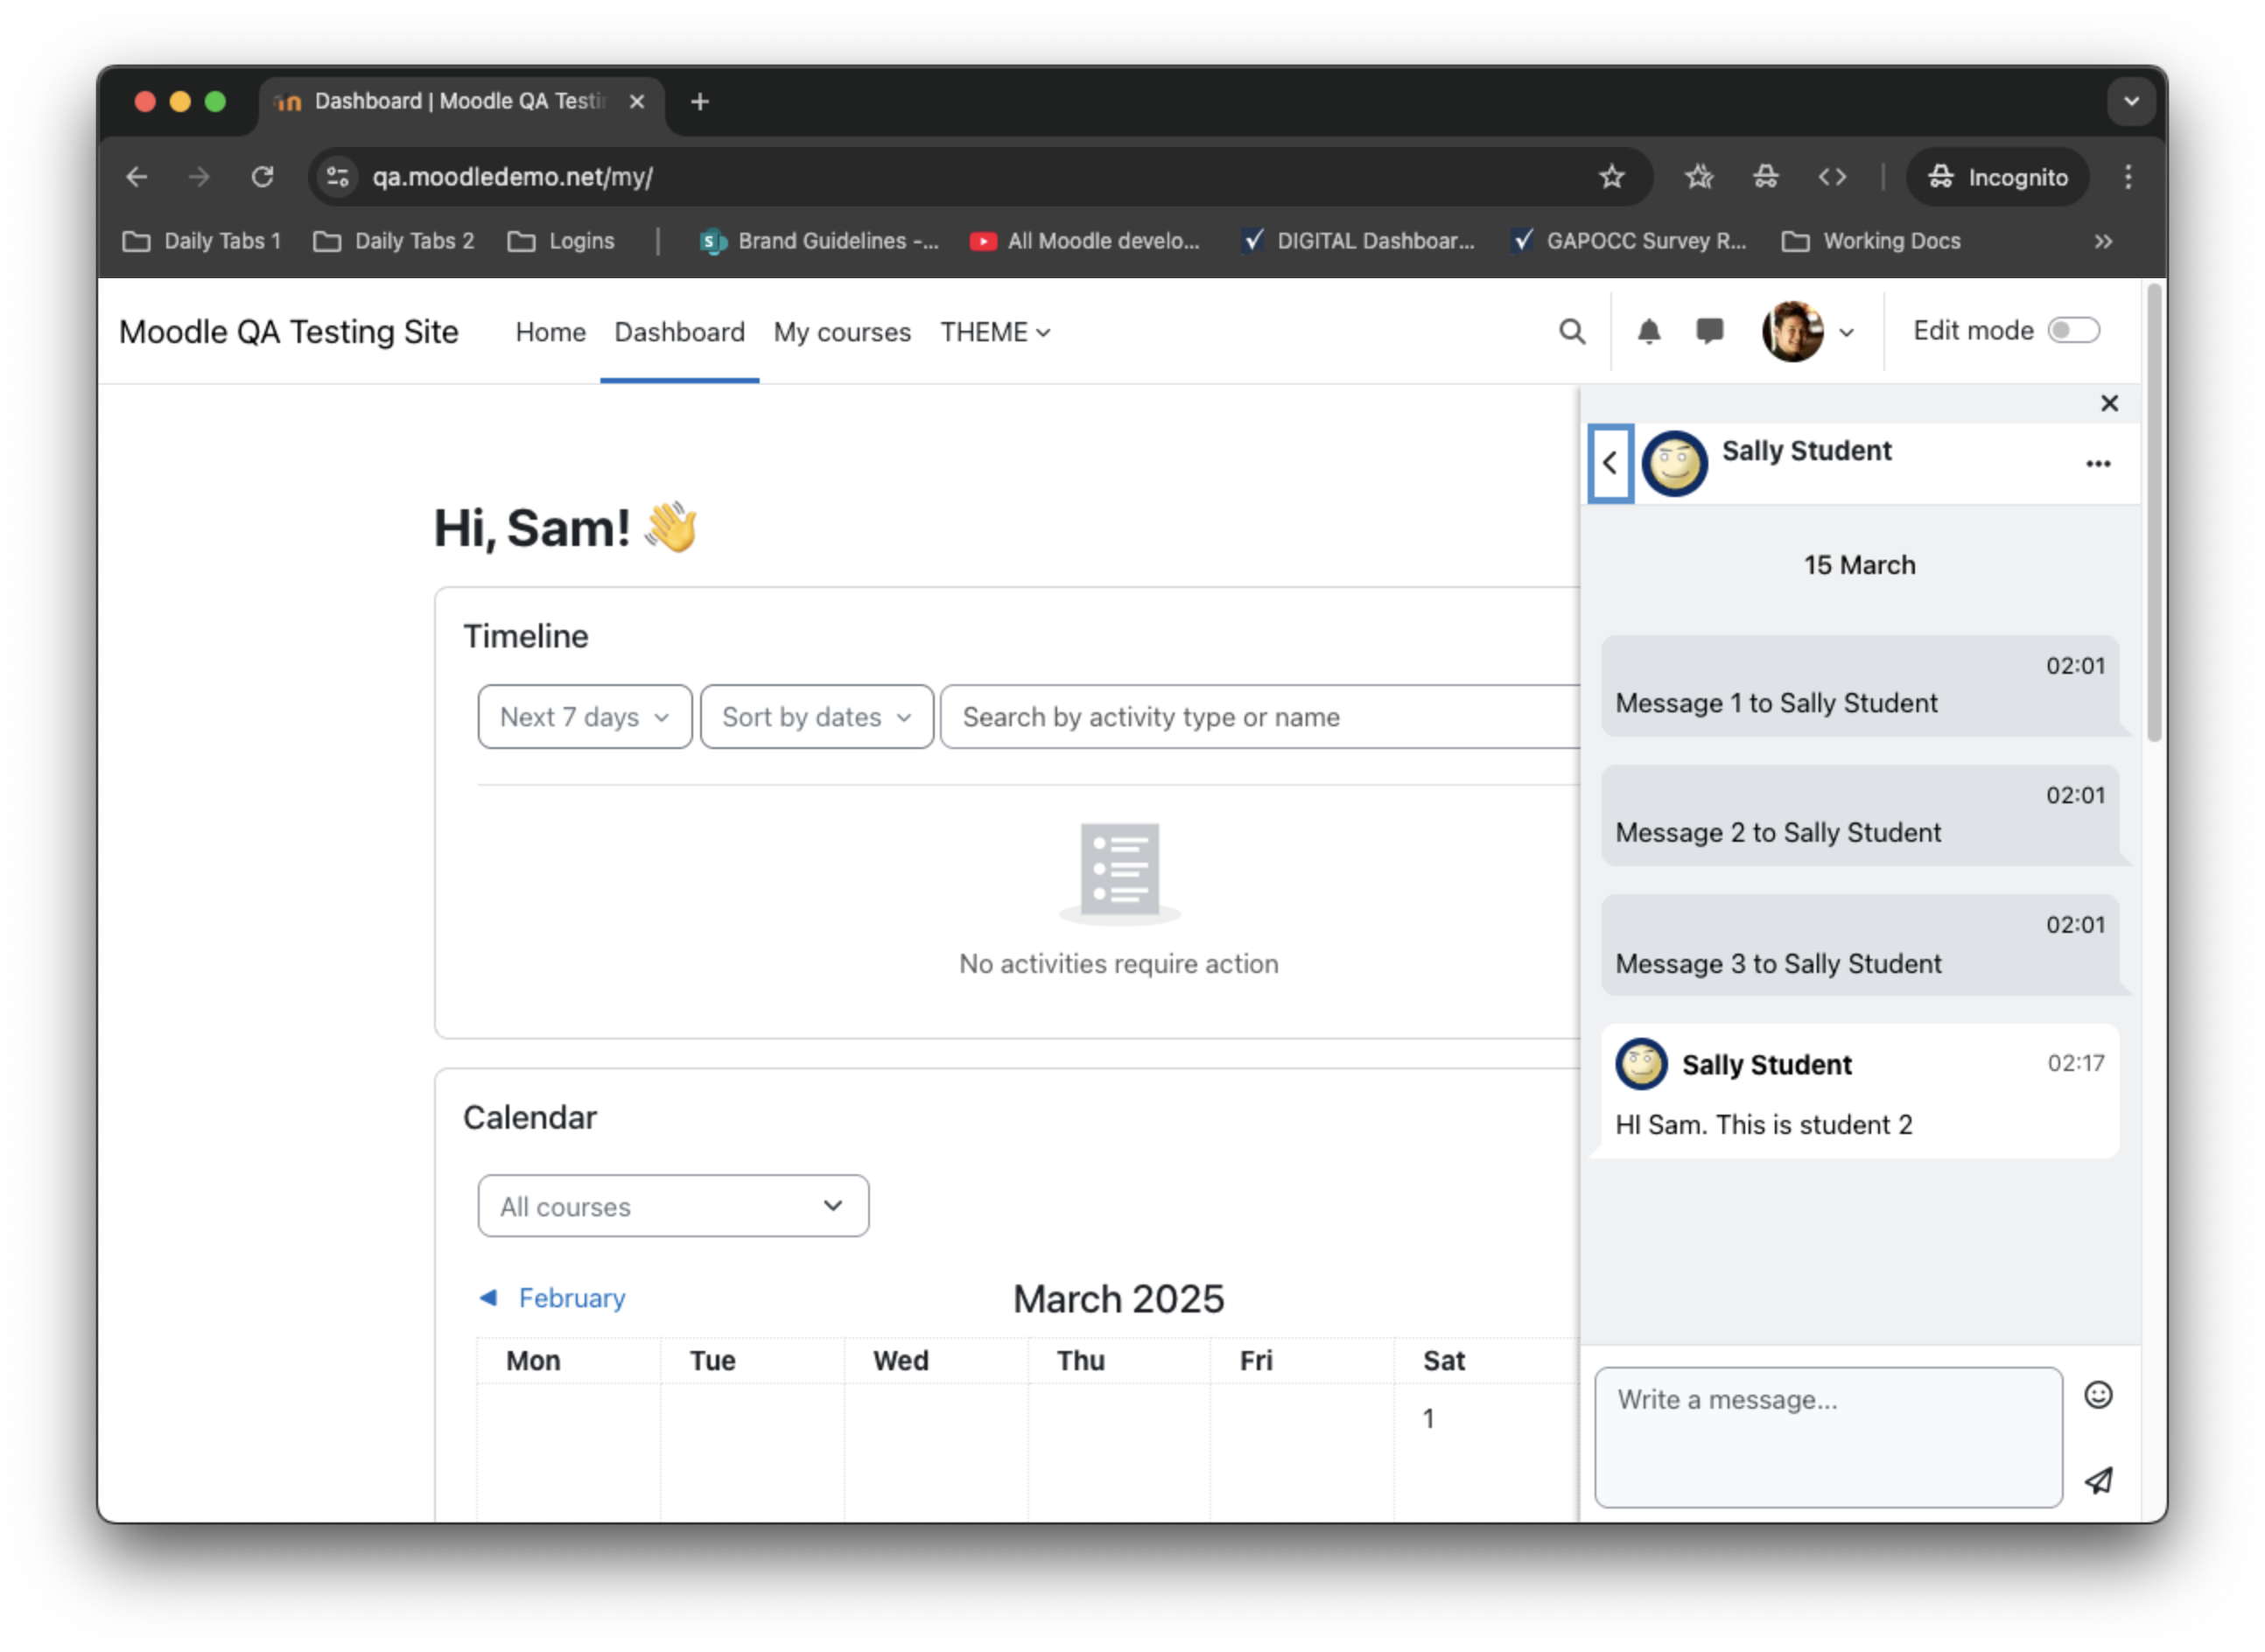Click the '15 March' date heading

(x=1858, y=565)
